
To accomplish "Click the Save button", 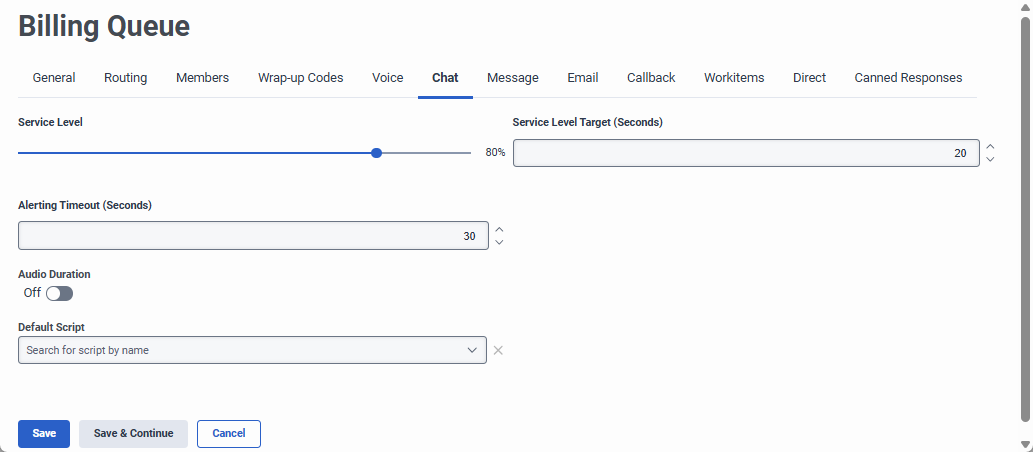I will coord(44,433).
